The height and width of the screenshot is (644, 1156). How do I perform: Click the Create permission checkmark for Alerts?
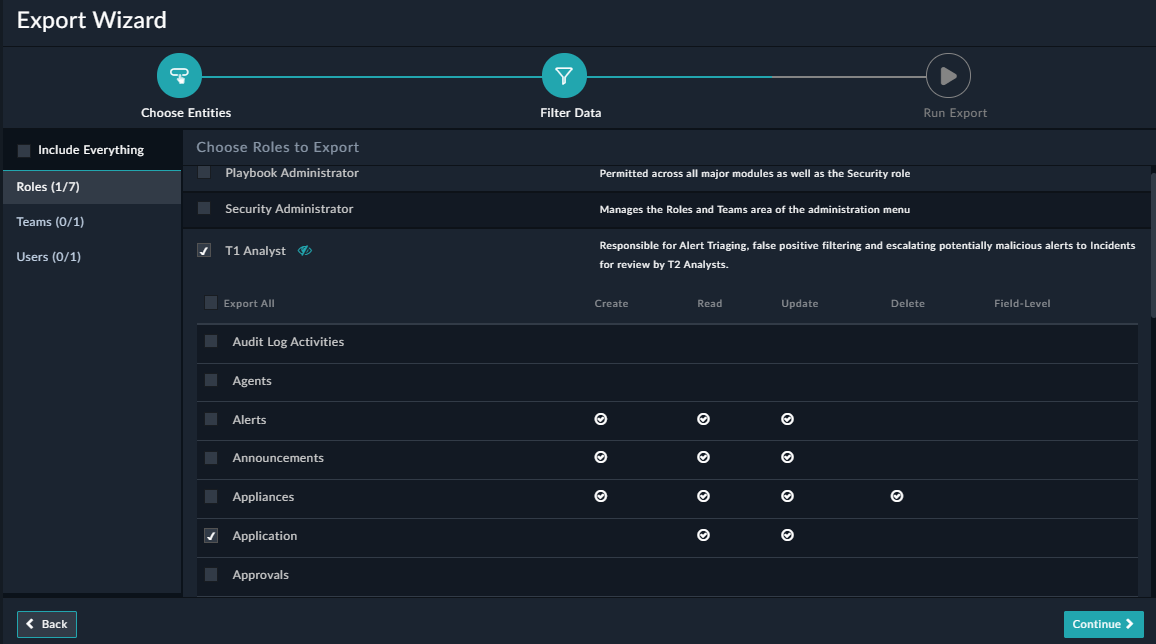600,419
